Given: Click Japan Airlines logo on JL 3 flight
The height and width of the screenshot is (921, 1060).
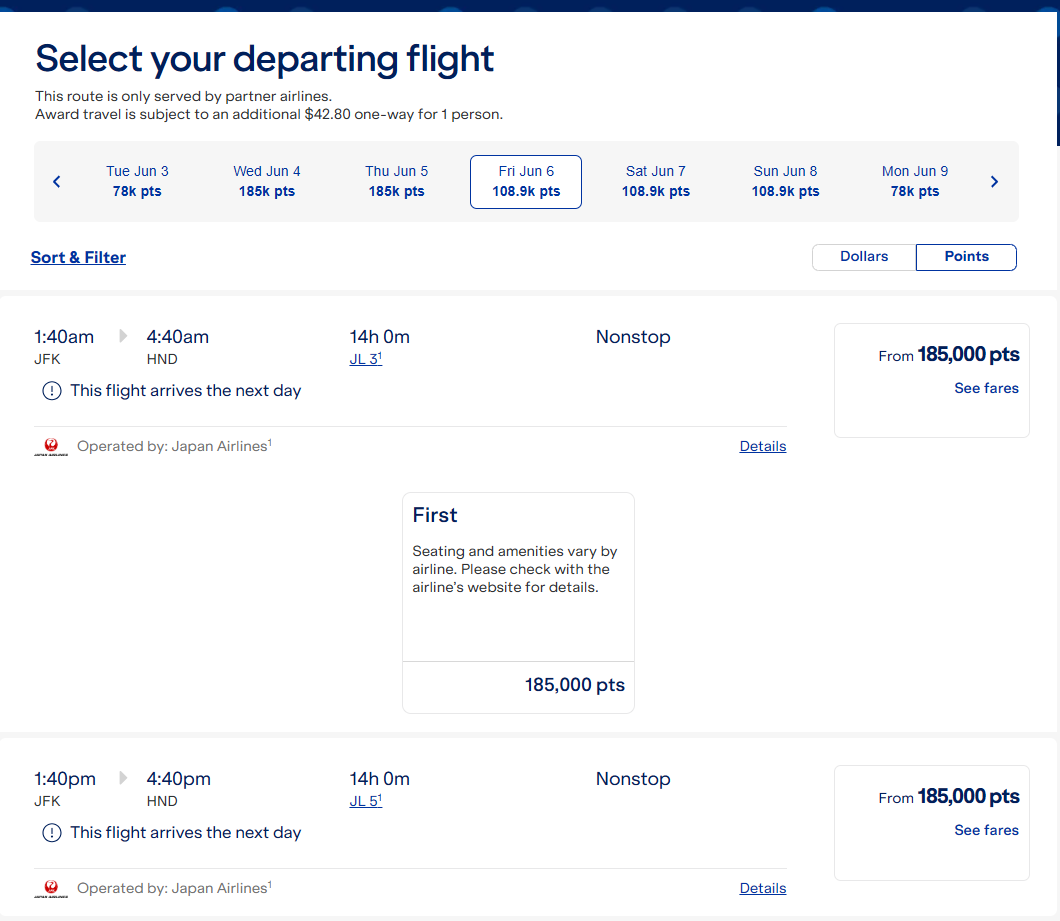Looking at the screenshot, I should [x=50, y=447].
